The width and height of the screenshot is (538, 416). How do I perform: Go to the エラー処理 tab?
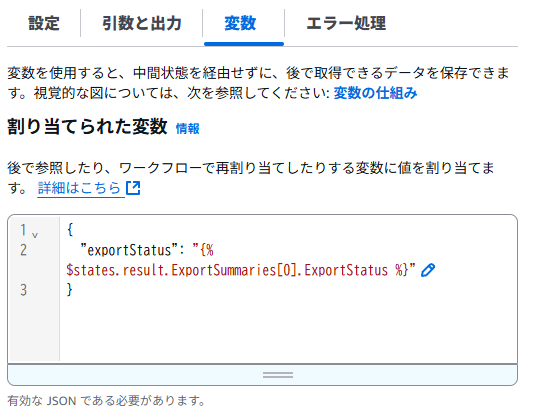click(346, 23)
